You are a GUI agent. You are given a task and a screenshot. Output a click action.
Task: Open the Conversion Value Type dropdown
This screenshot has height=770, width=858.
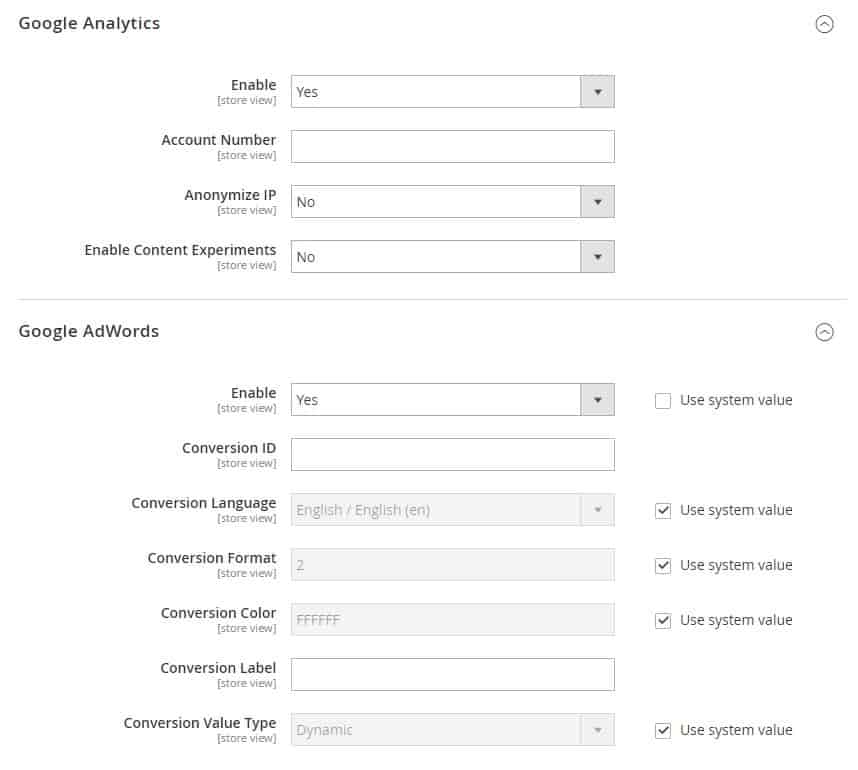point(453,730)
